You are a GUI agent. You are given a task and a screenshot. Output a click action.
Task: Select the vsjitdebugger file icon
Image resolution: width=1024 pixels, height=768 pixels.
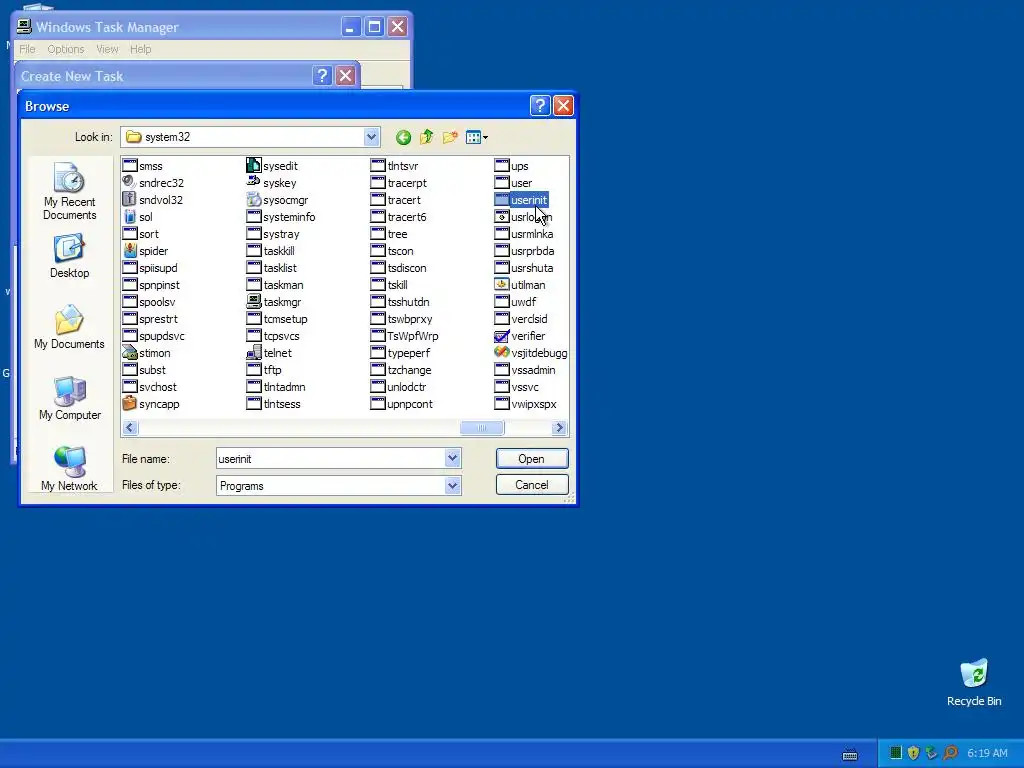click(502, 353)
